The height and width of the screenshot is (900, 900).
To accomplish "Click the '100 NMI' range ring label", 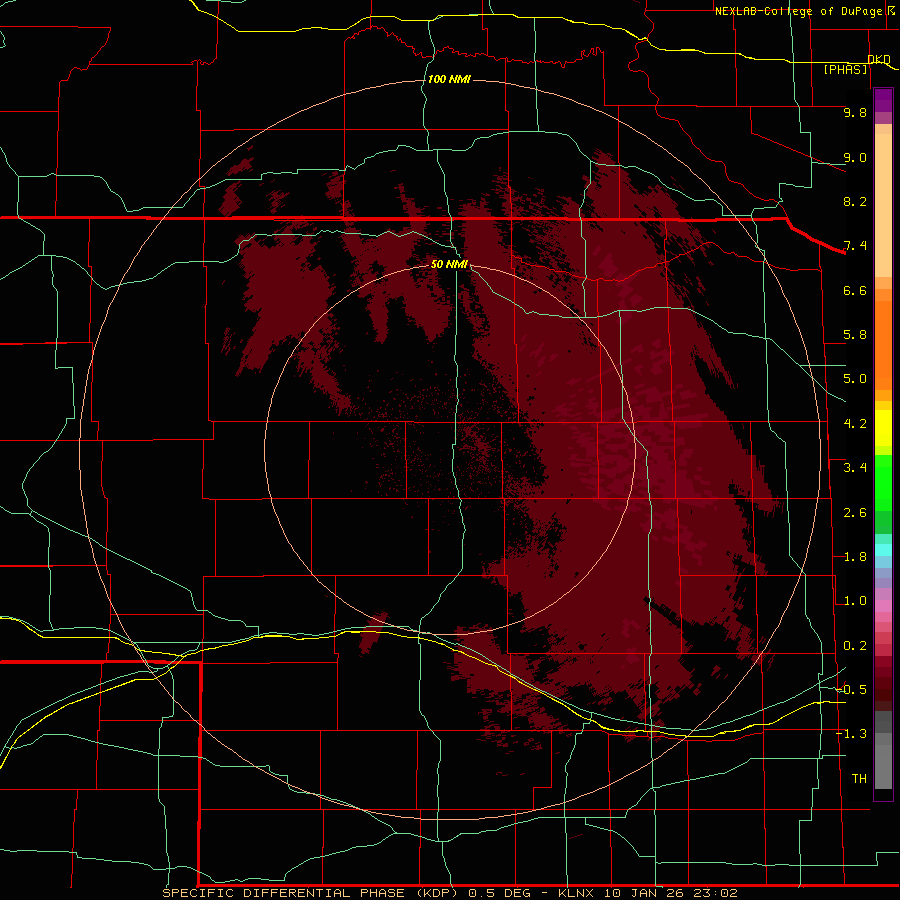I will coord(449,79).
